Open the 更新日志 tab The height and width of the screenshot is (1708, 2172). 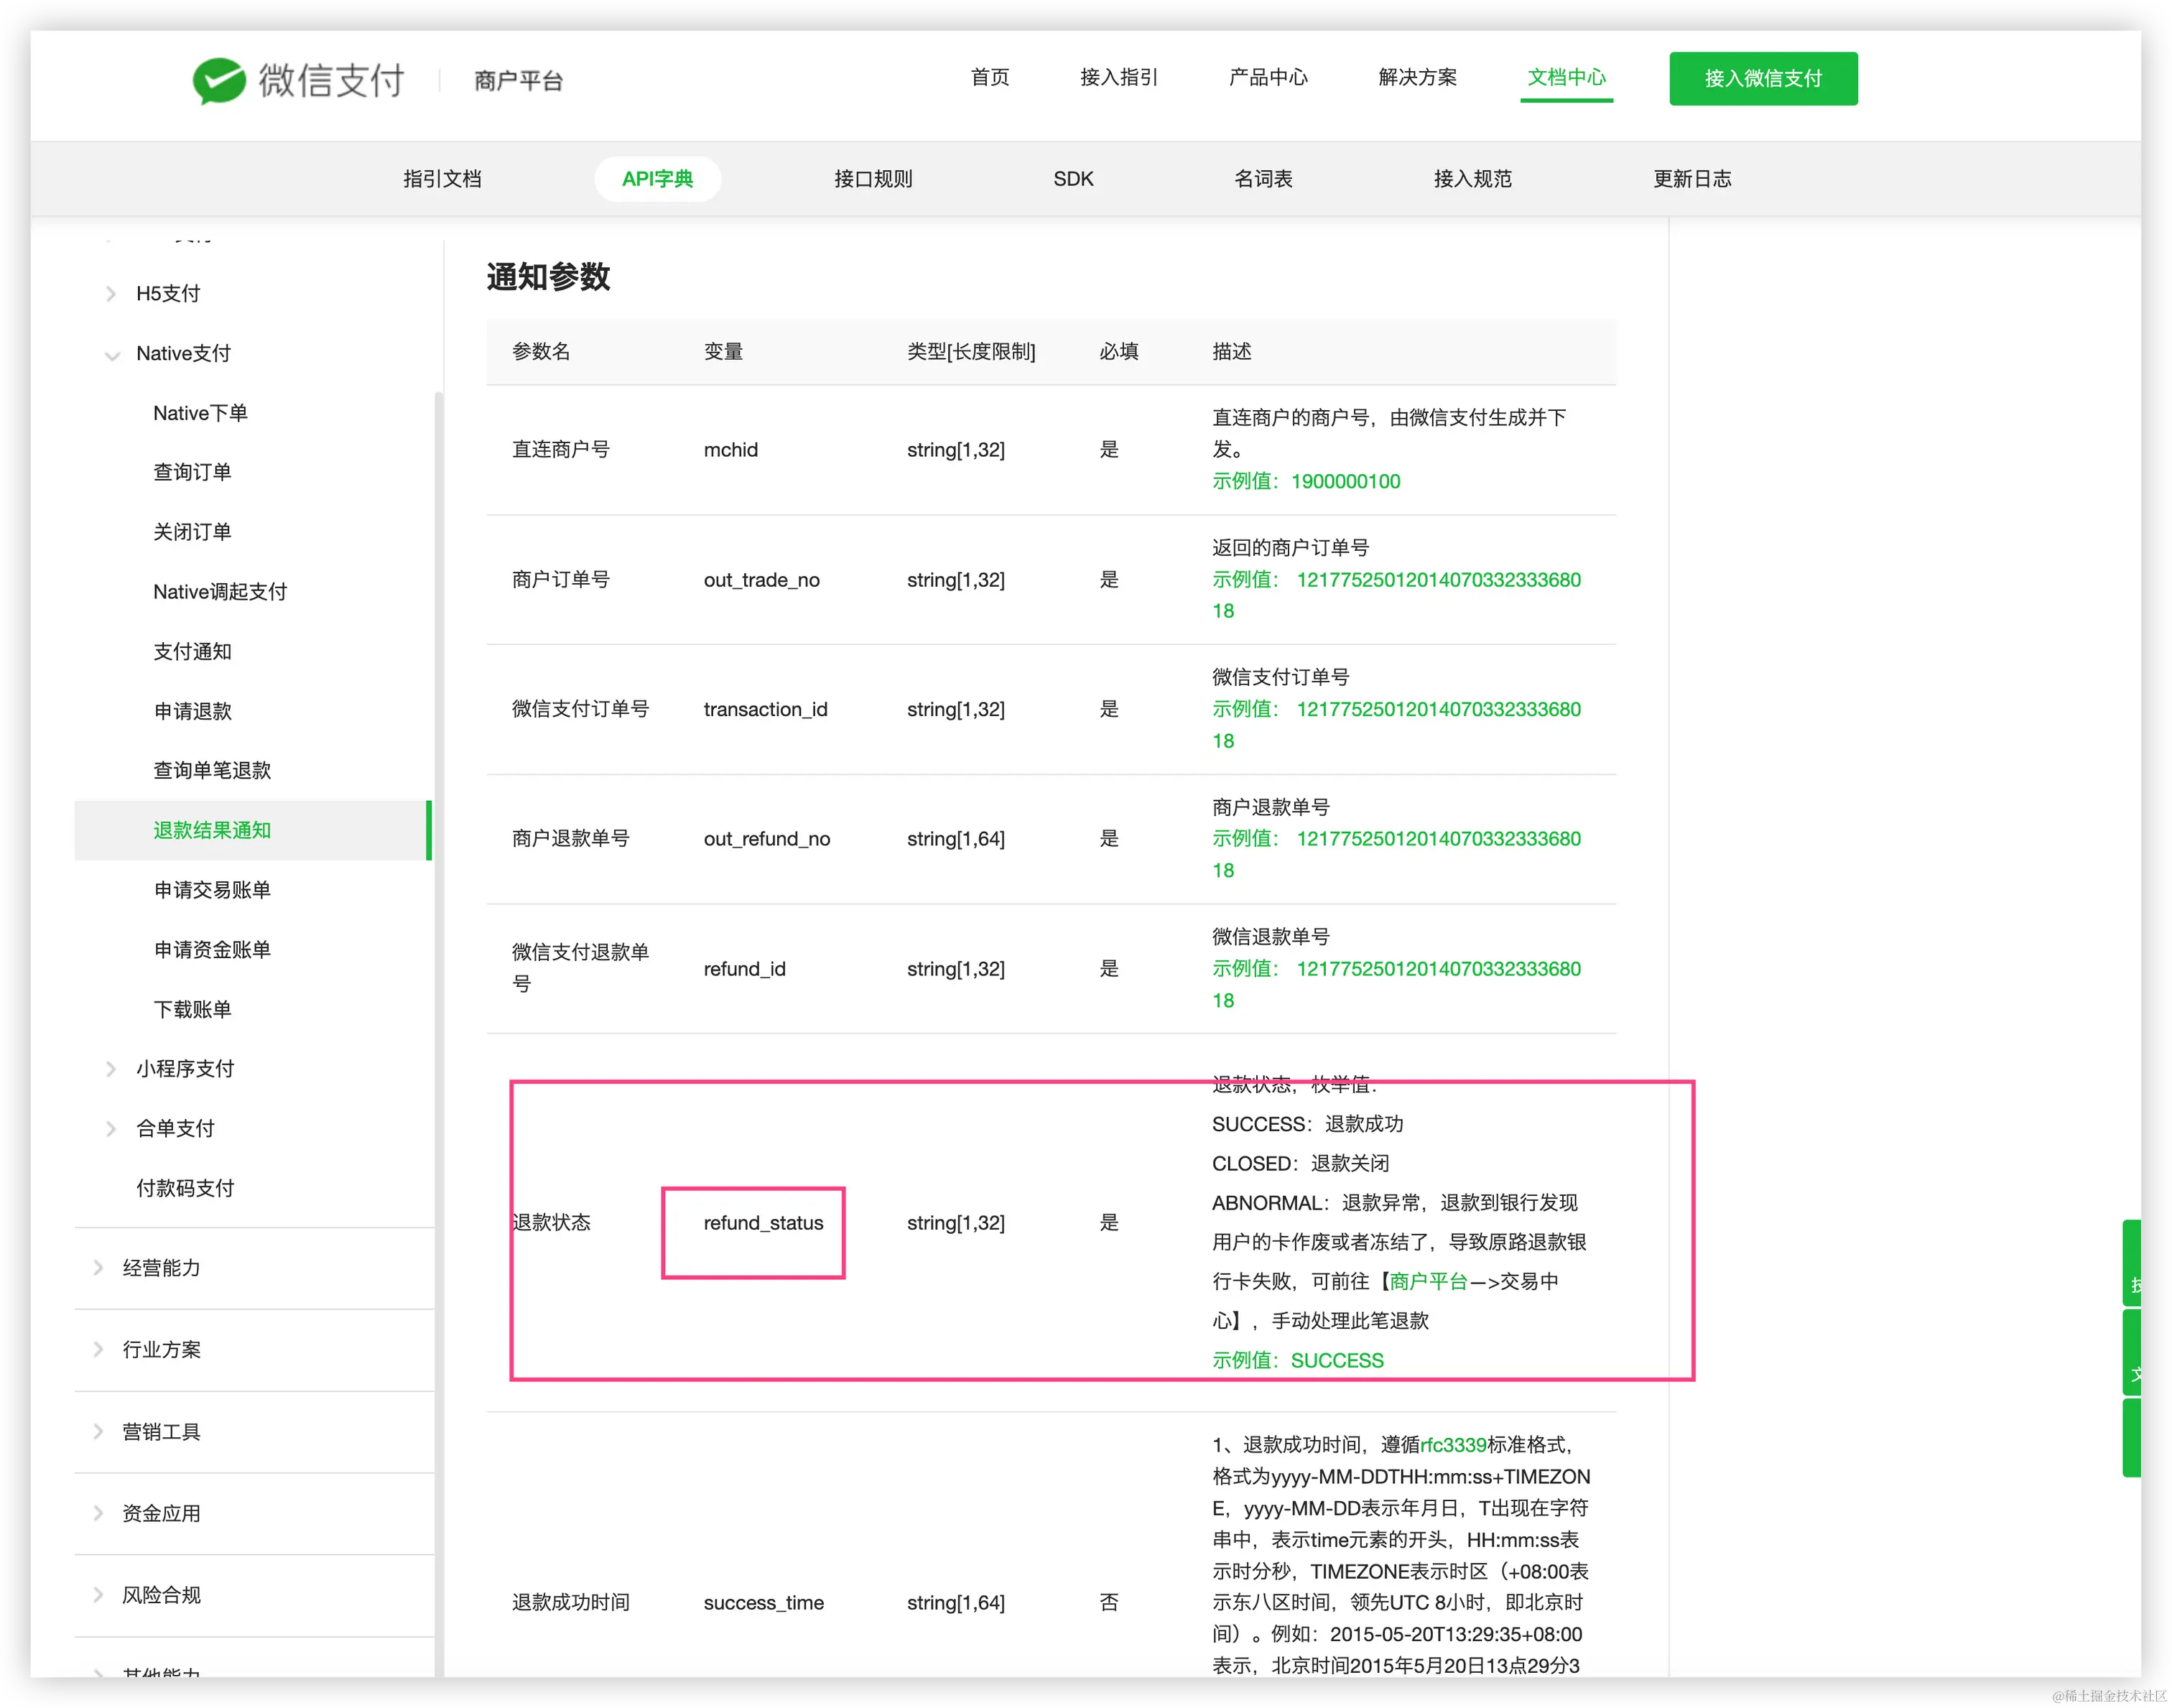(x=1692, y=179)
